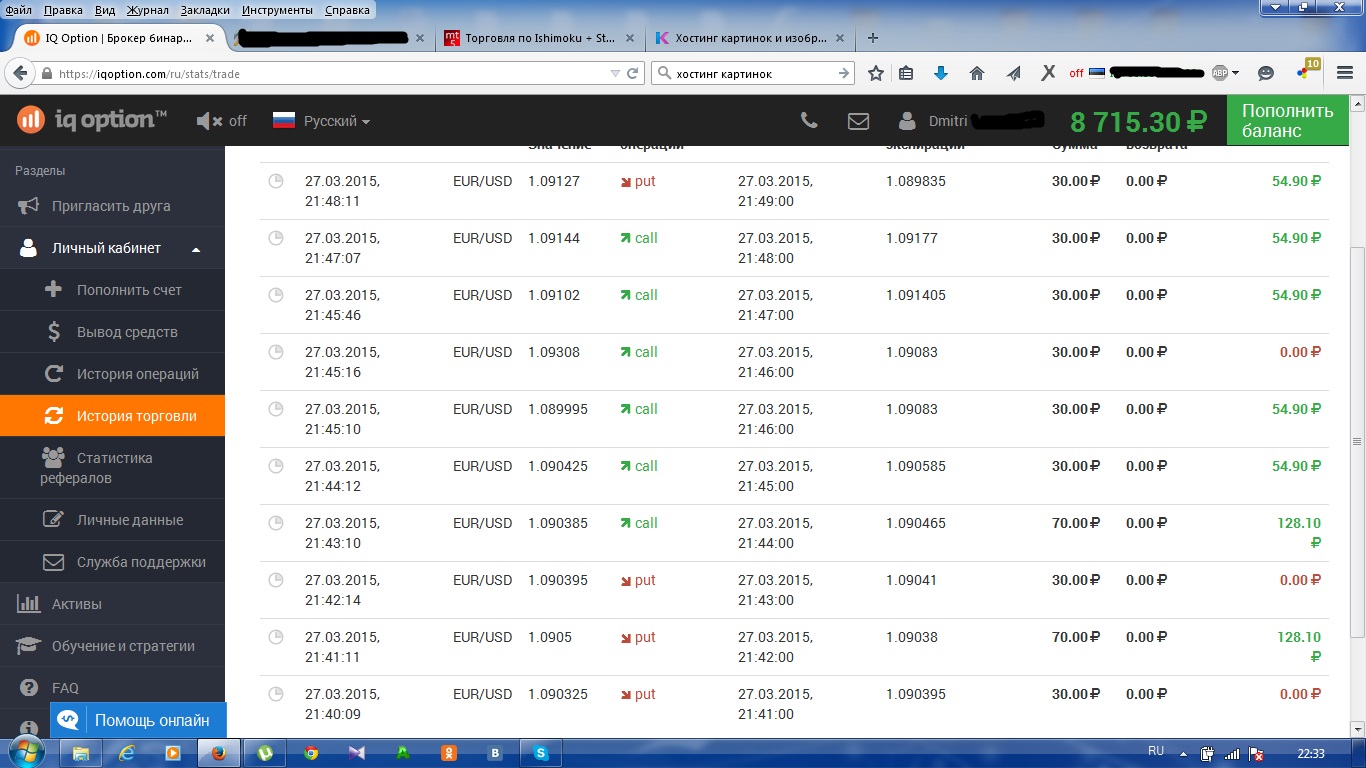Switch to Хостинг картинок tab
This screenshot has height=768, width=1366.
click(750, 38)
